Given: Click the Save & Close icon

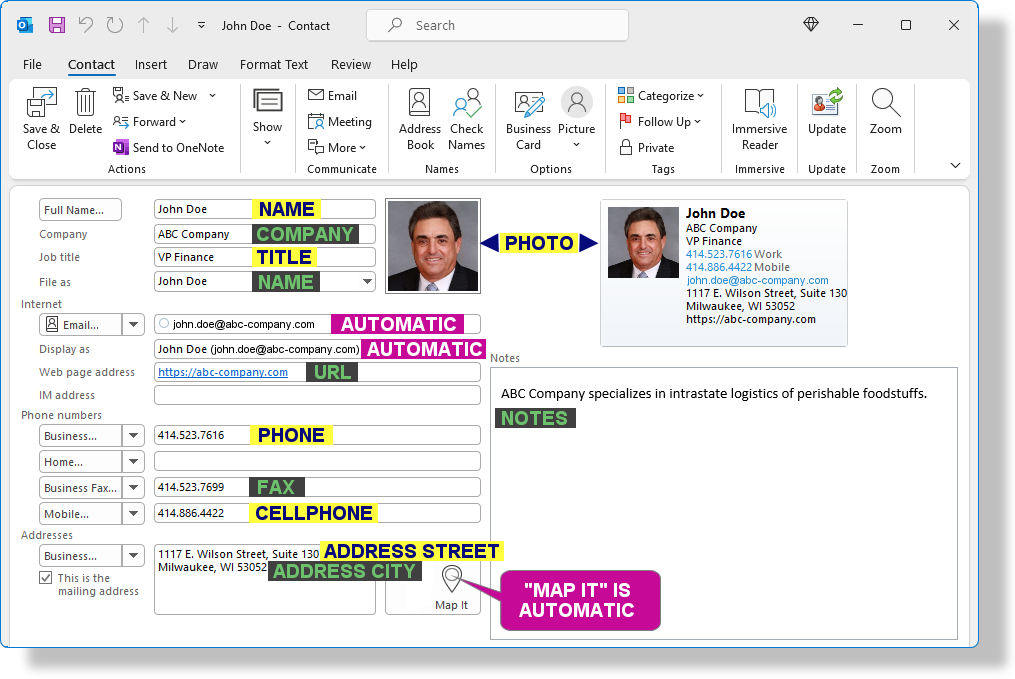Looking at the screenshot, I should click(x=41, y=117).
